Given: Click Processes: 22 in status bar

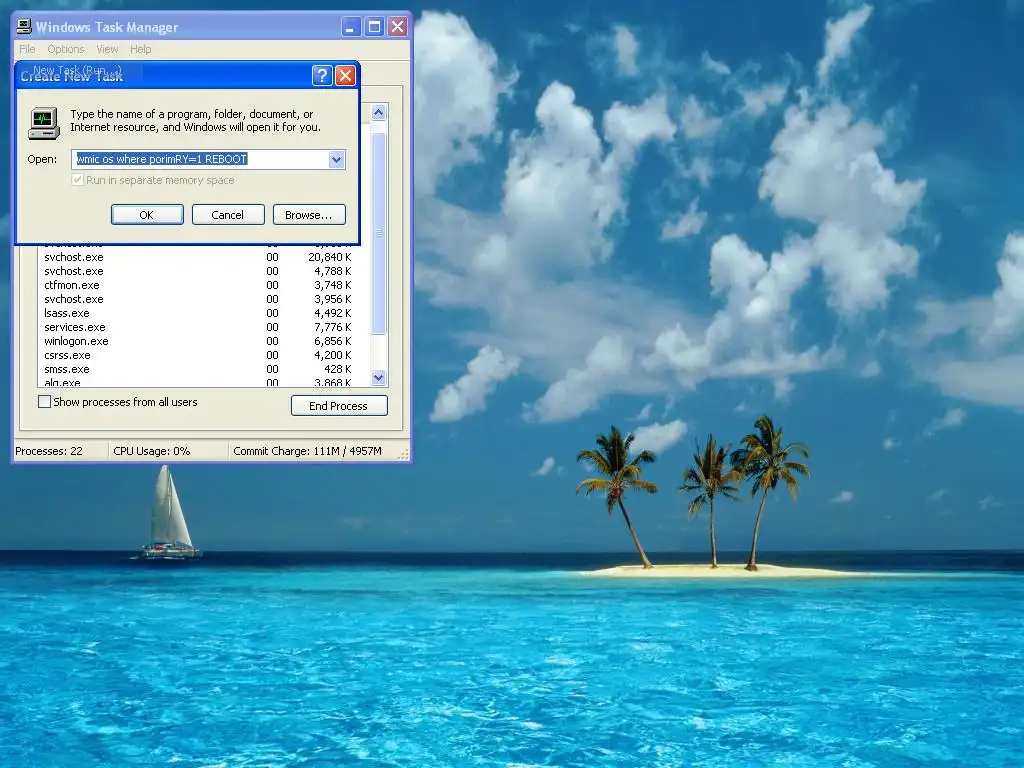Looking at the screenshot, I should click(x=49, y=451).
